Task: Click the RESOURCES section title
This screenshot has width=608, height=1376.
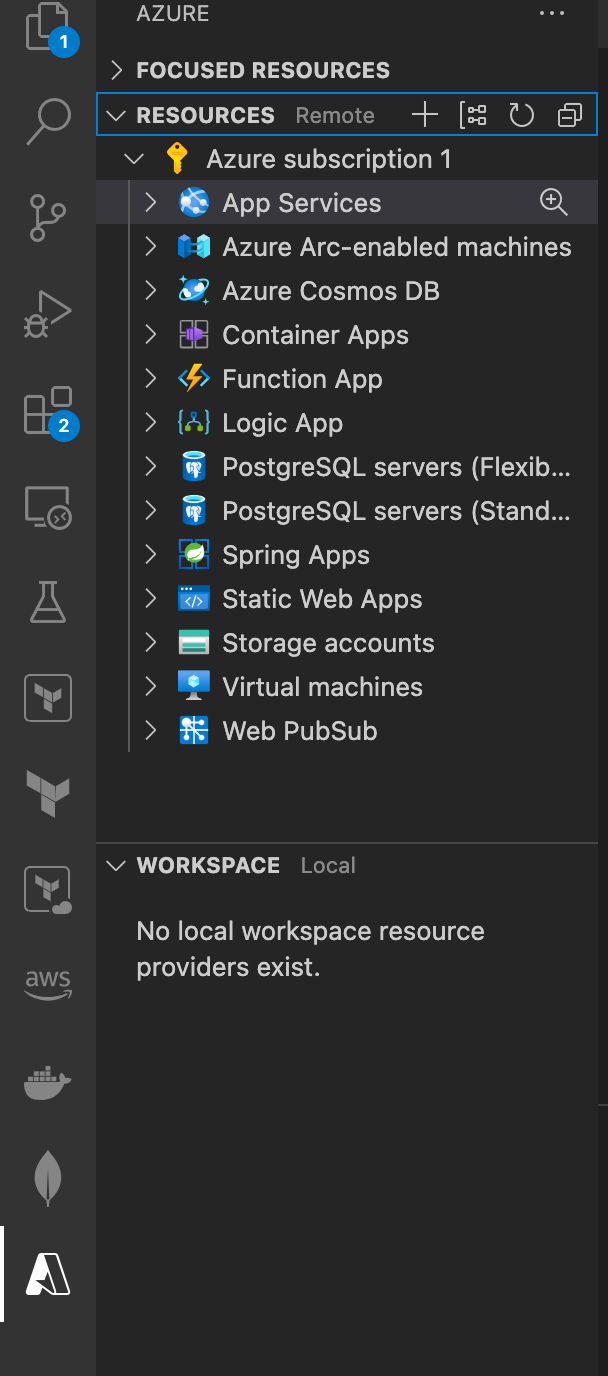Action: [205, 115]
